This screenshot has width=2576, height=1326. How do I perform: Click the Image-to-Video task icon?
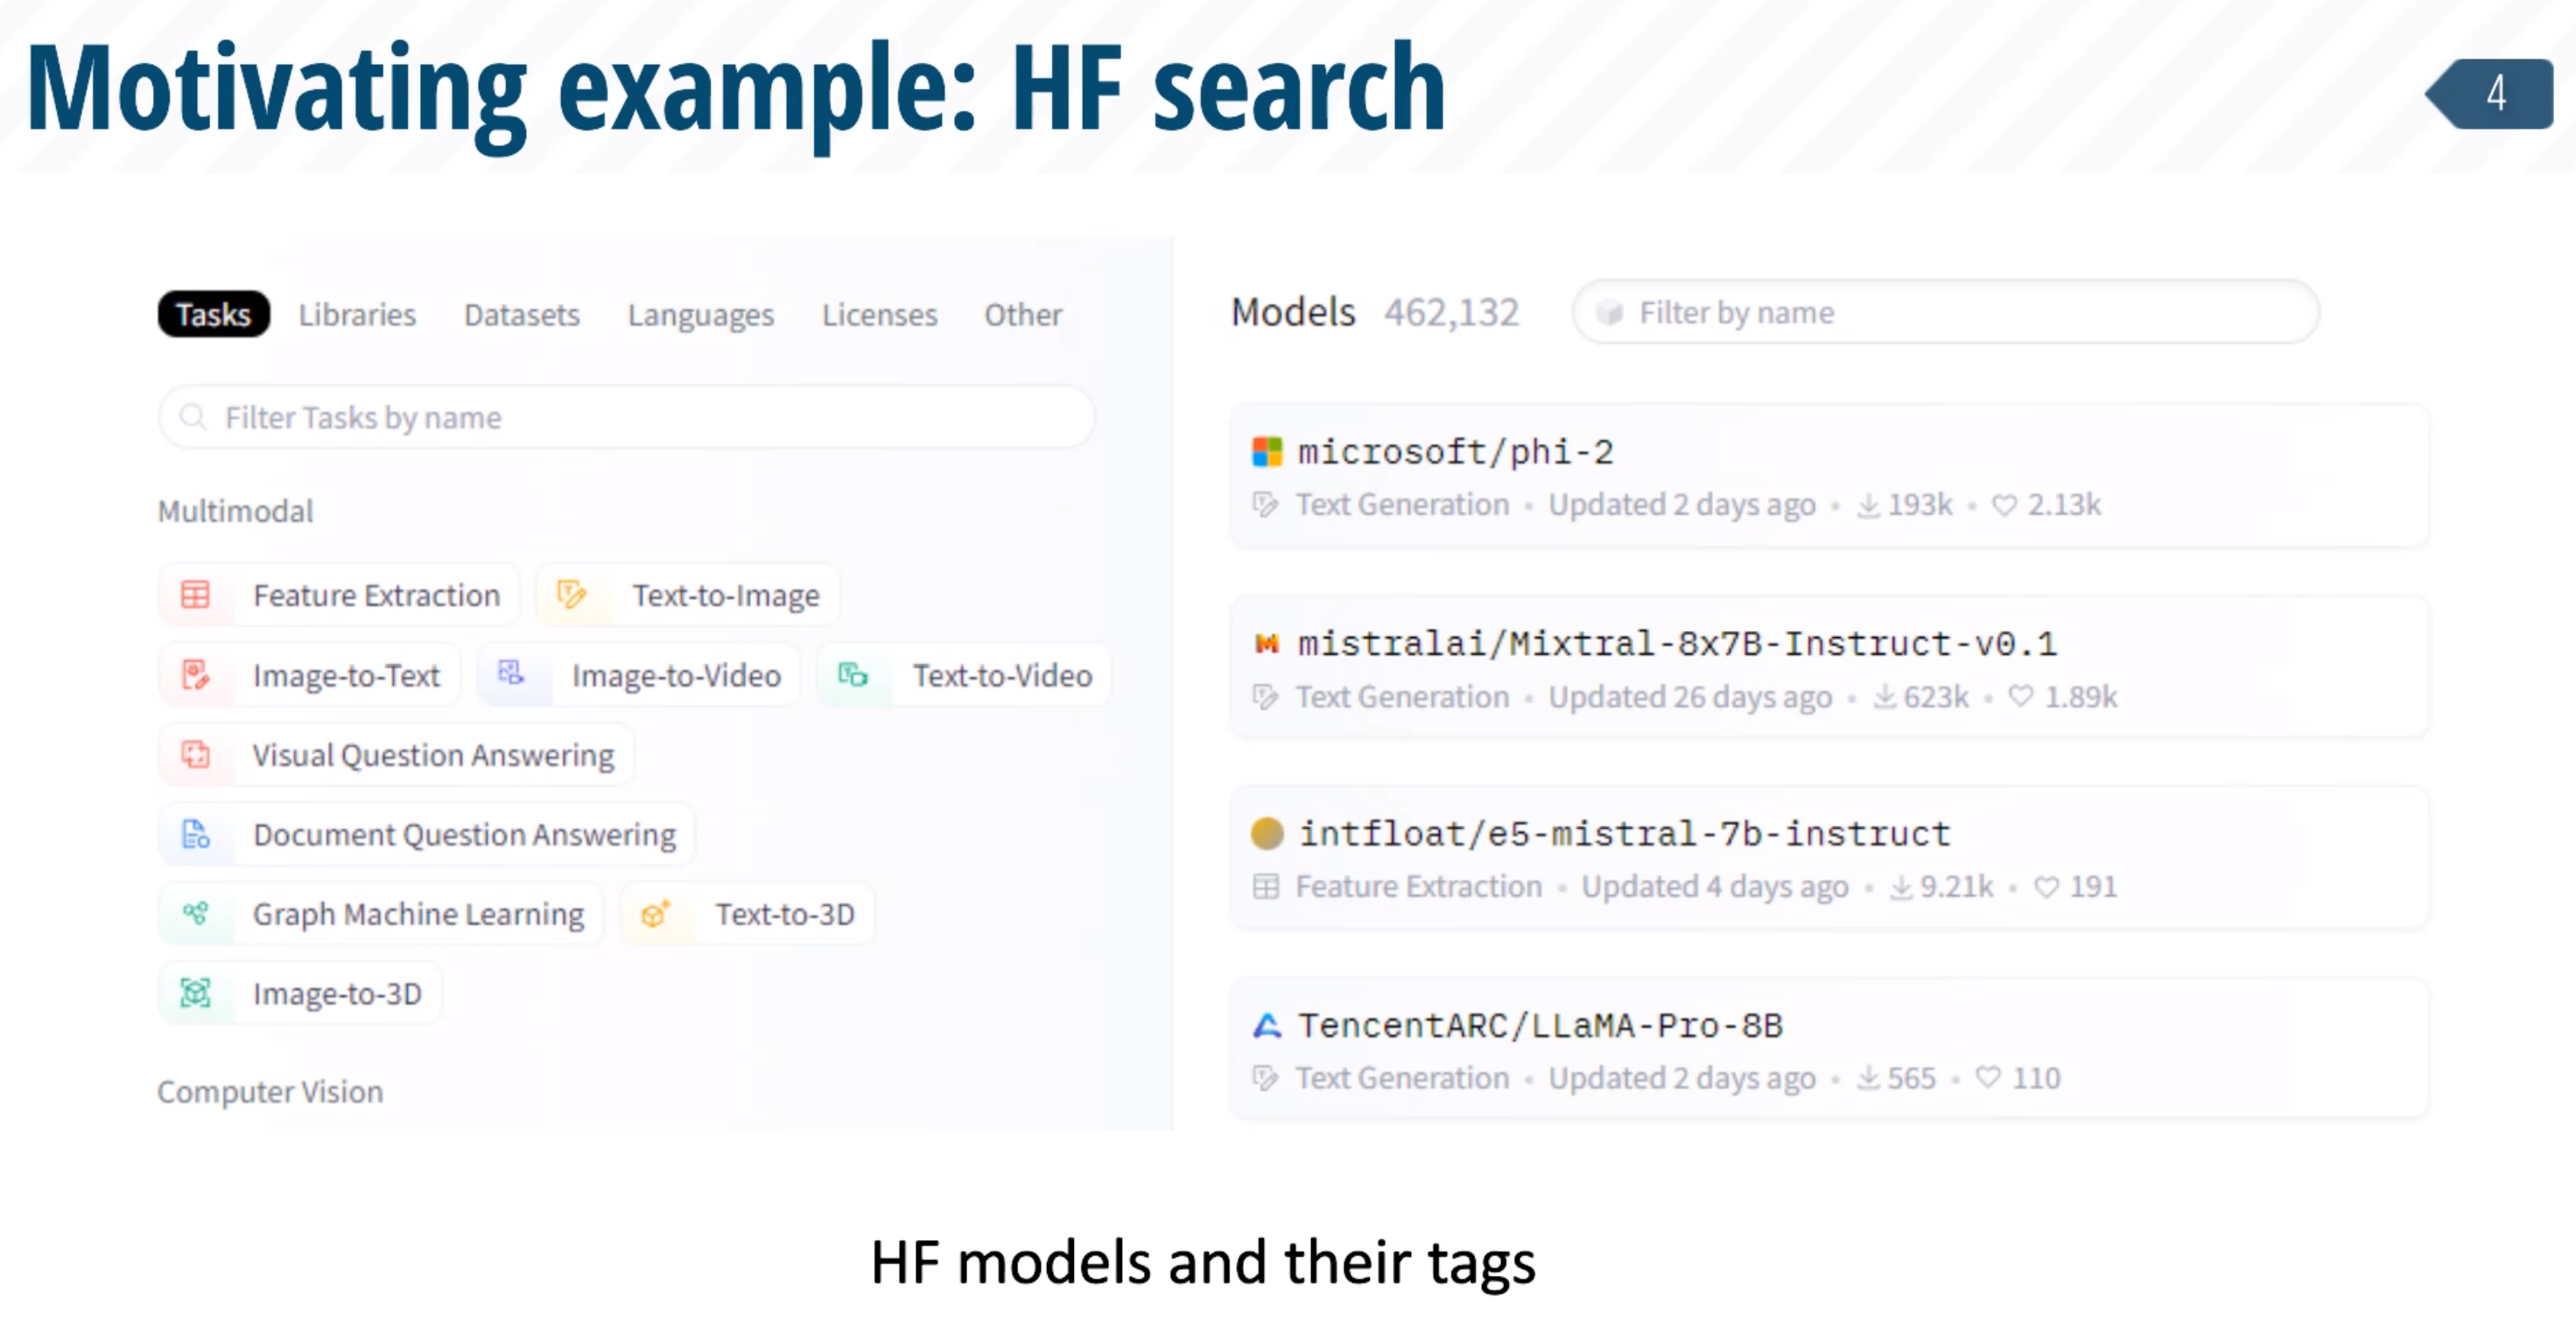click(x=511, y=673)
